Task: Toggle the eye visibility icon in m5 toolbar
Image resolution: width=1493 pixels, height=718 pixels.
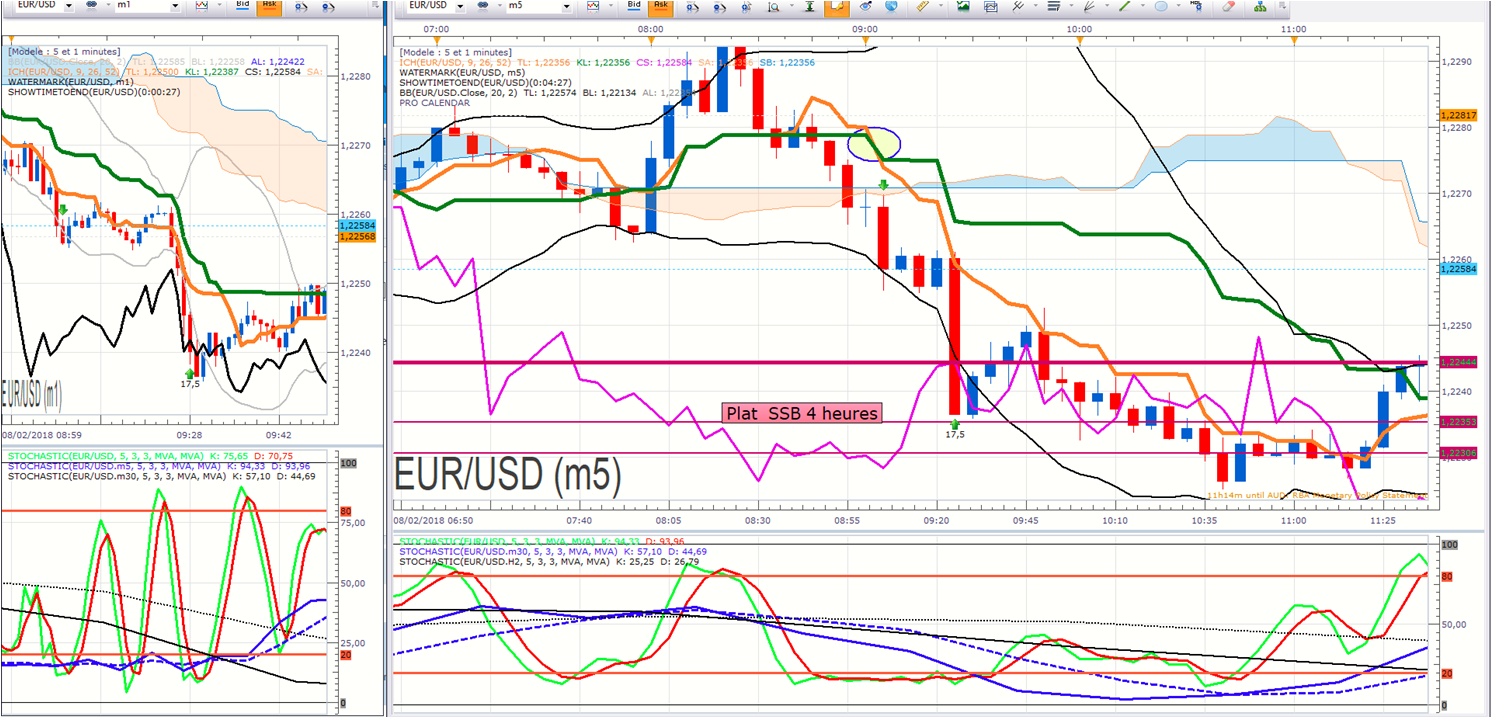Action: point(865,6)
